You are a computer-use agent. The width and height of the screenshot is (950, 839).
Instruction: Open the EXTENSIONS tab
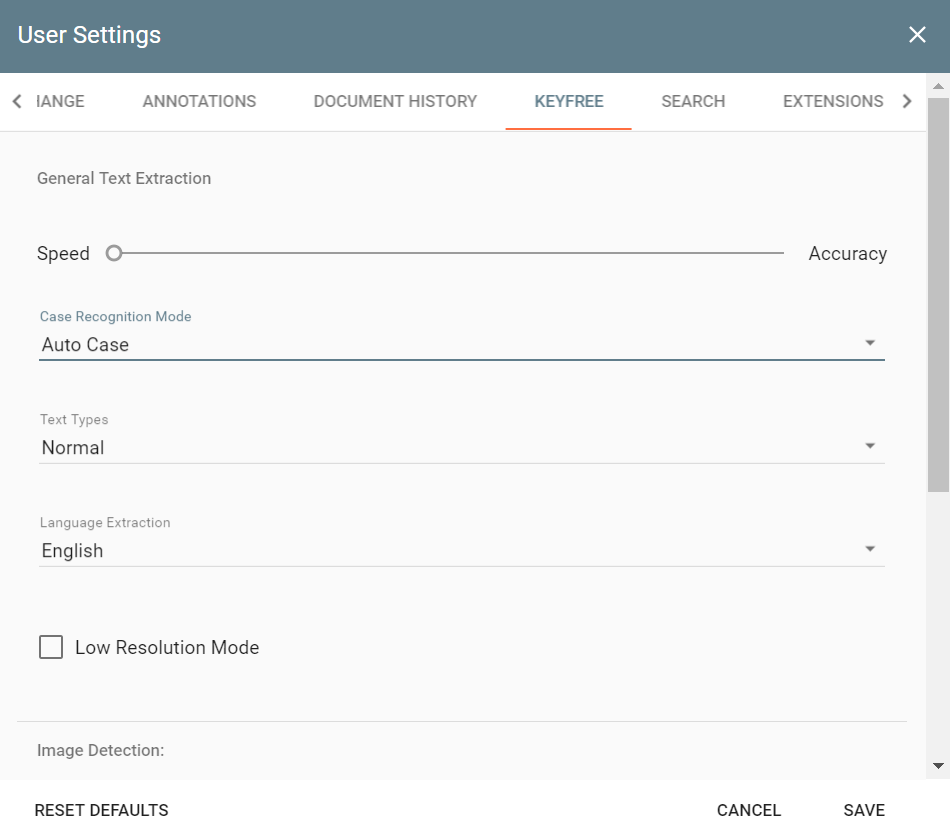click(833, 101)
